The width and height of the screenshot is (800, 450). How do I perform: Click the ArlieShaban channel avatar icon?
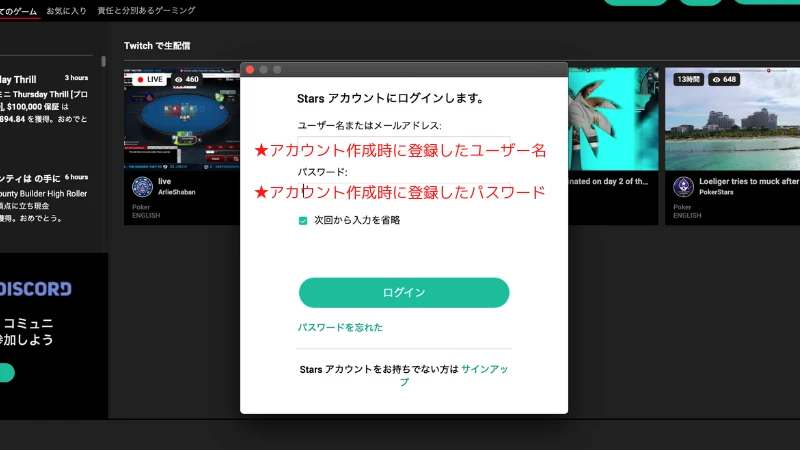[142, 187]
